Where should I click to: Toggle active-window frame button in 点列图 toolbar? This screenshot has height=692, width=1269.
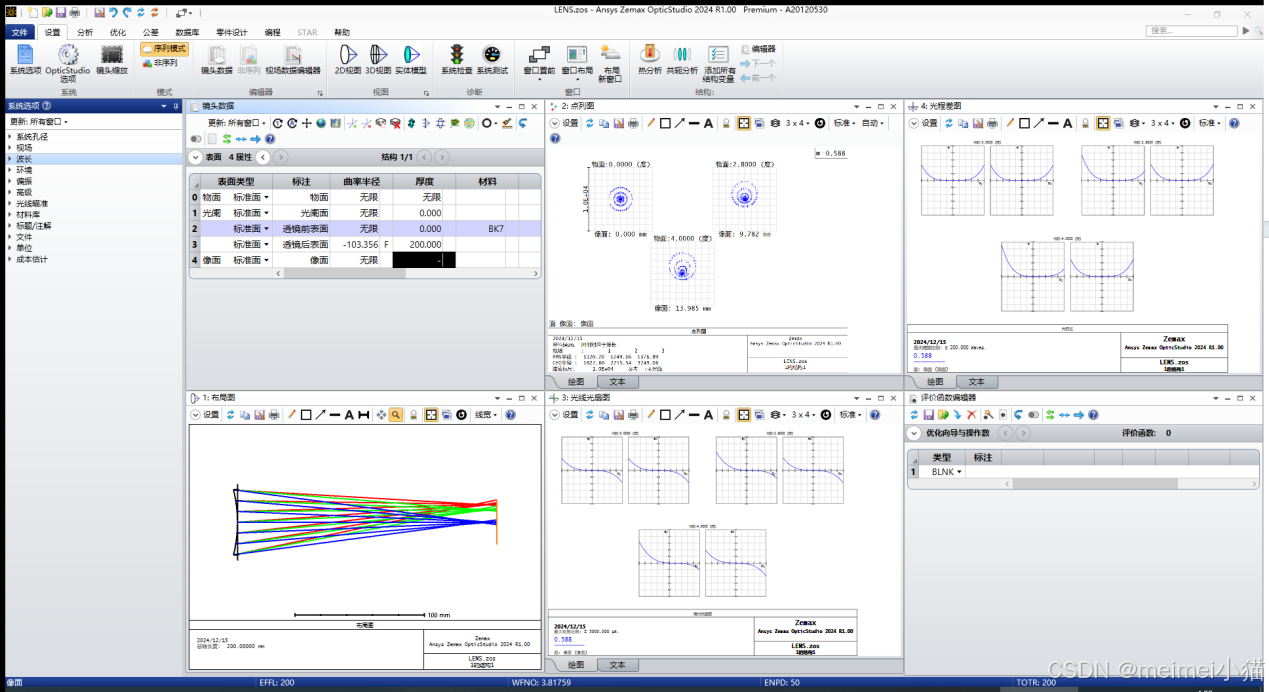[x=743, y=123]
